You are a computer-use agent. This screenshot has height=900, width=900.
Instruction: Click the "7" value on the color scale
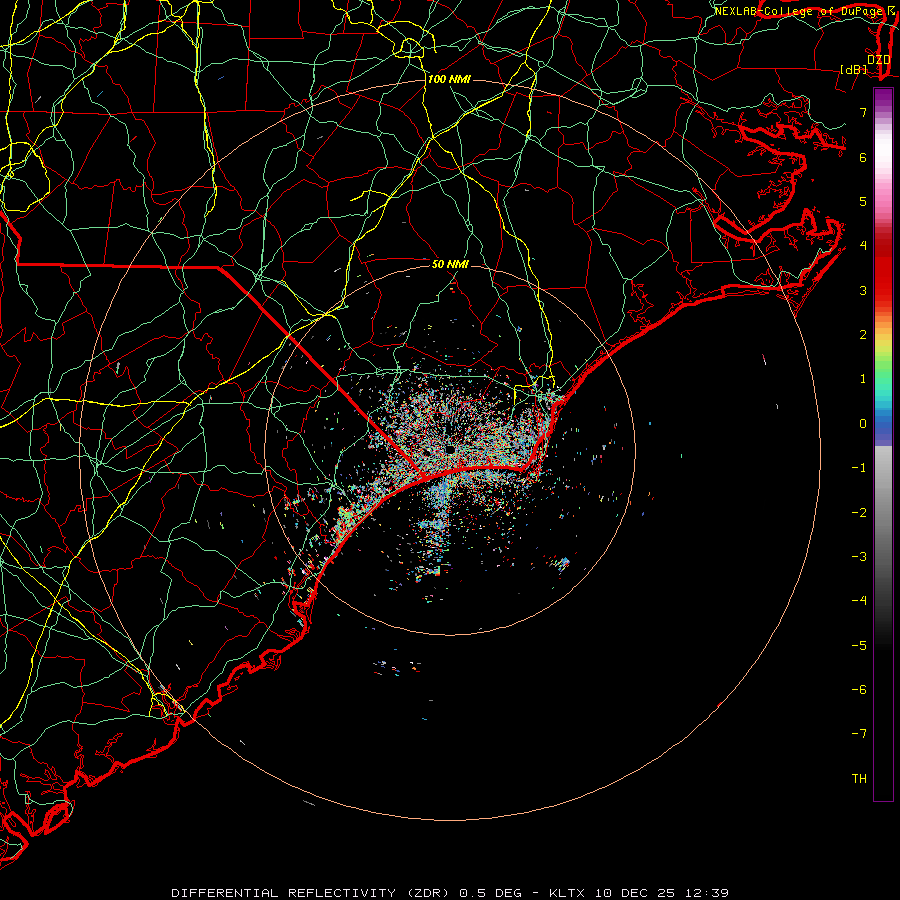click(x=863, y=112)
